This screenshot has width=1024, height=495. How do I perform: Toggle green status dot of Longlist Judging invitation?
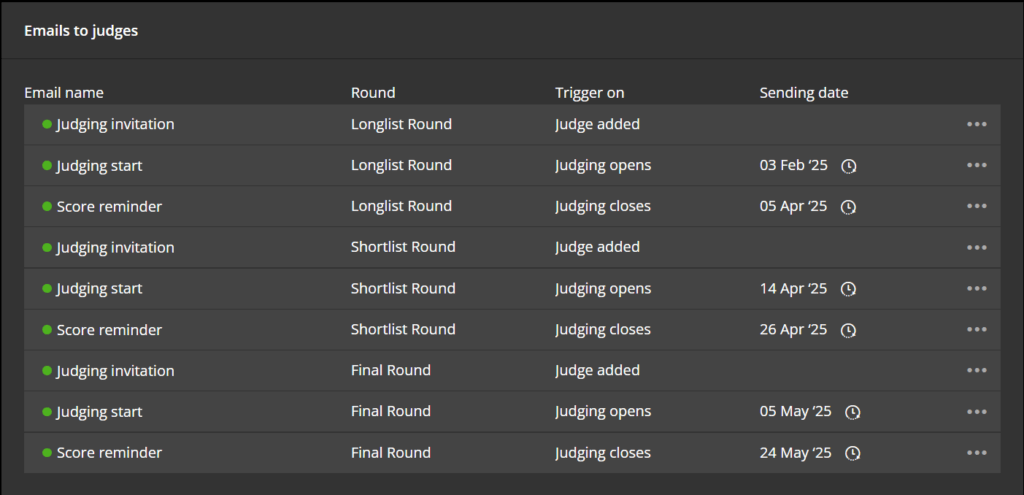[47, 124]
